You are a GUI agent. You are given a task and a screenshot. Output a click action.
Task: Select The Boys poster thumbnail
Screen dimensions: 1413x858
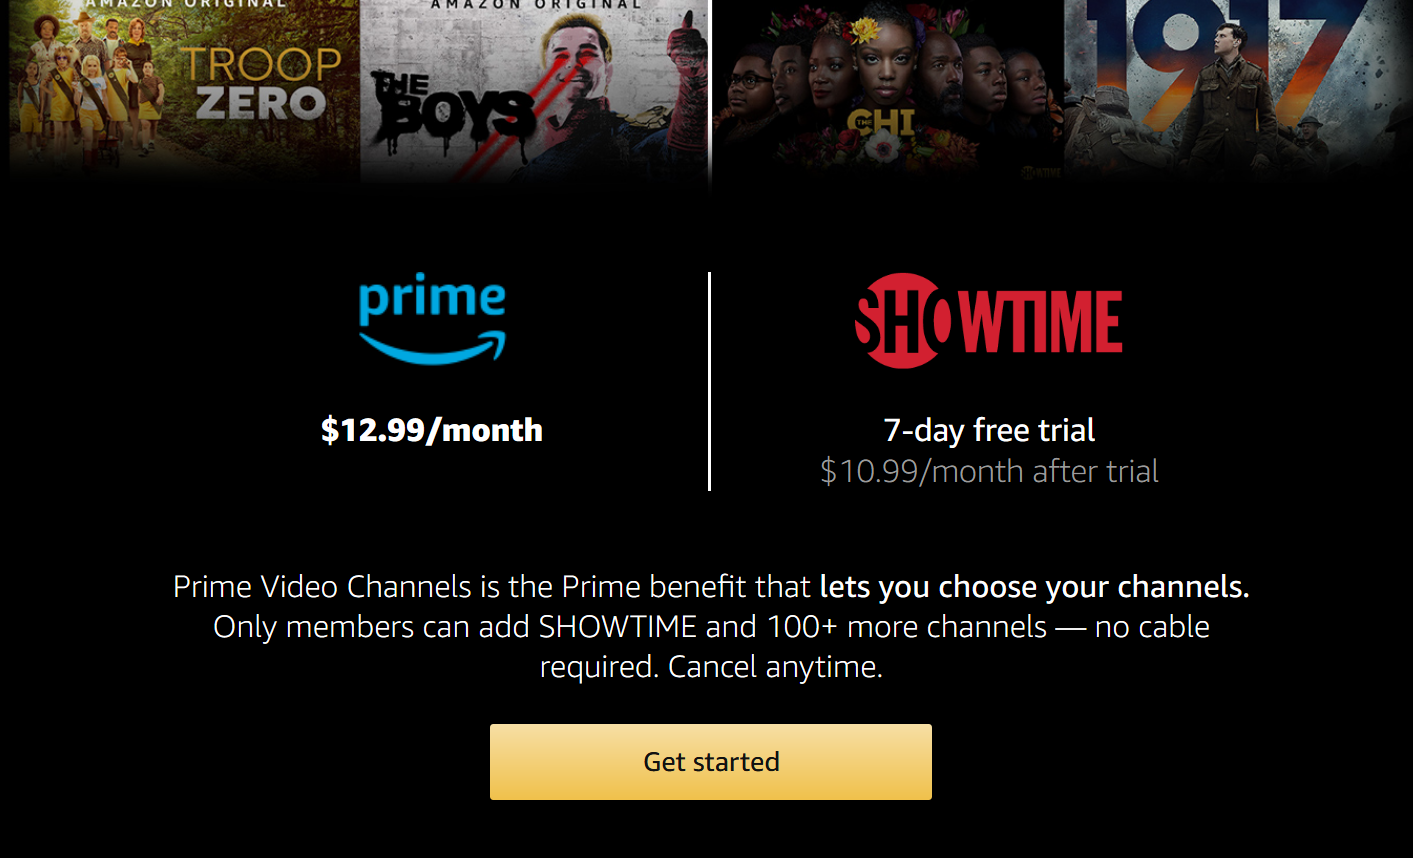click(533, 90)
